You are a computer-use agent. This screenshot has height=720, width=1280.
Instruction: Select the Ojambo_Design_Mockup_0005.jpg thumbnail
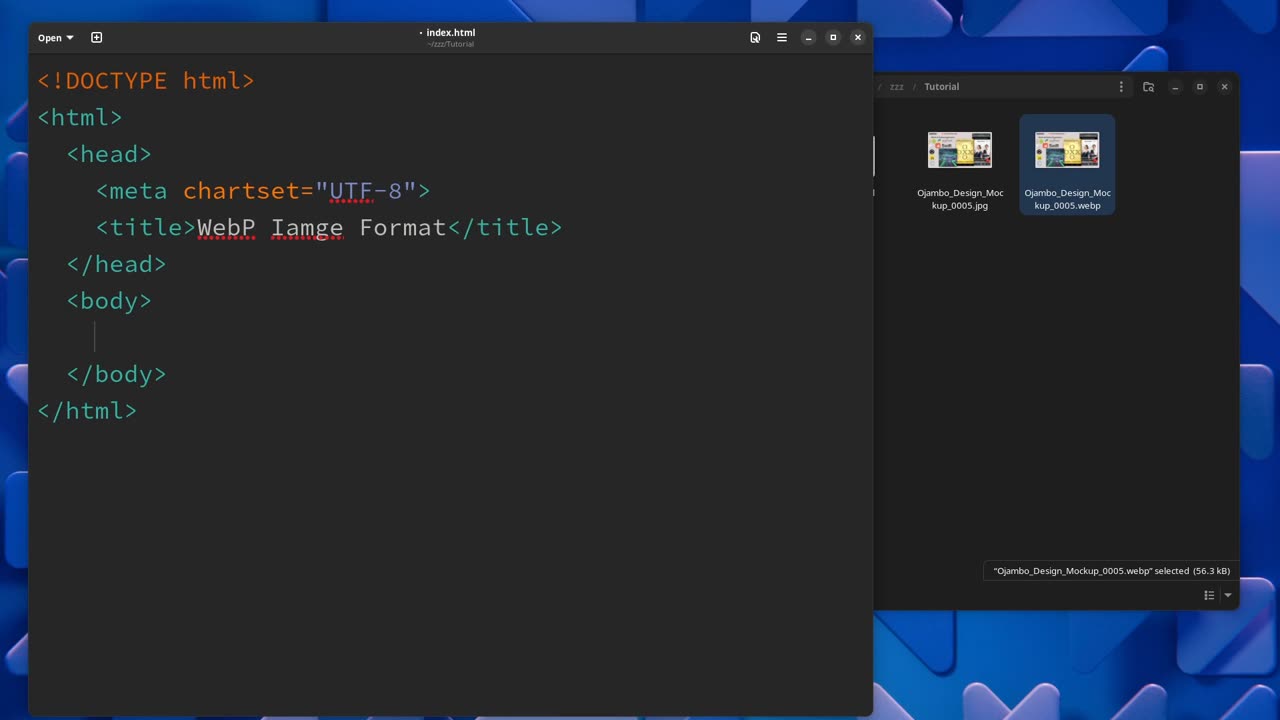pos(960,150)
